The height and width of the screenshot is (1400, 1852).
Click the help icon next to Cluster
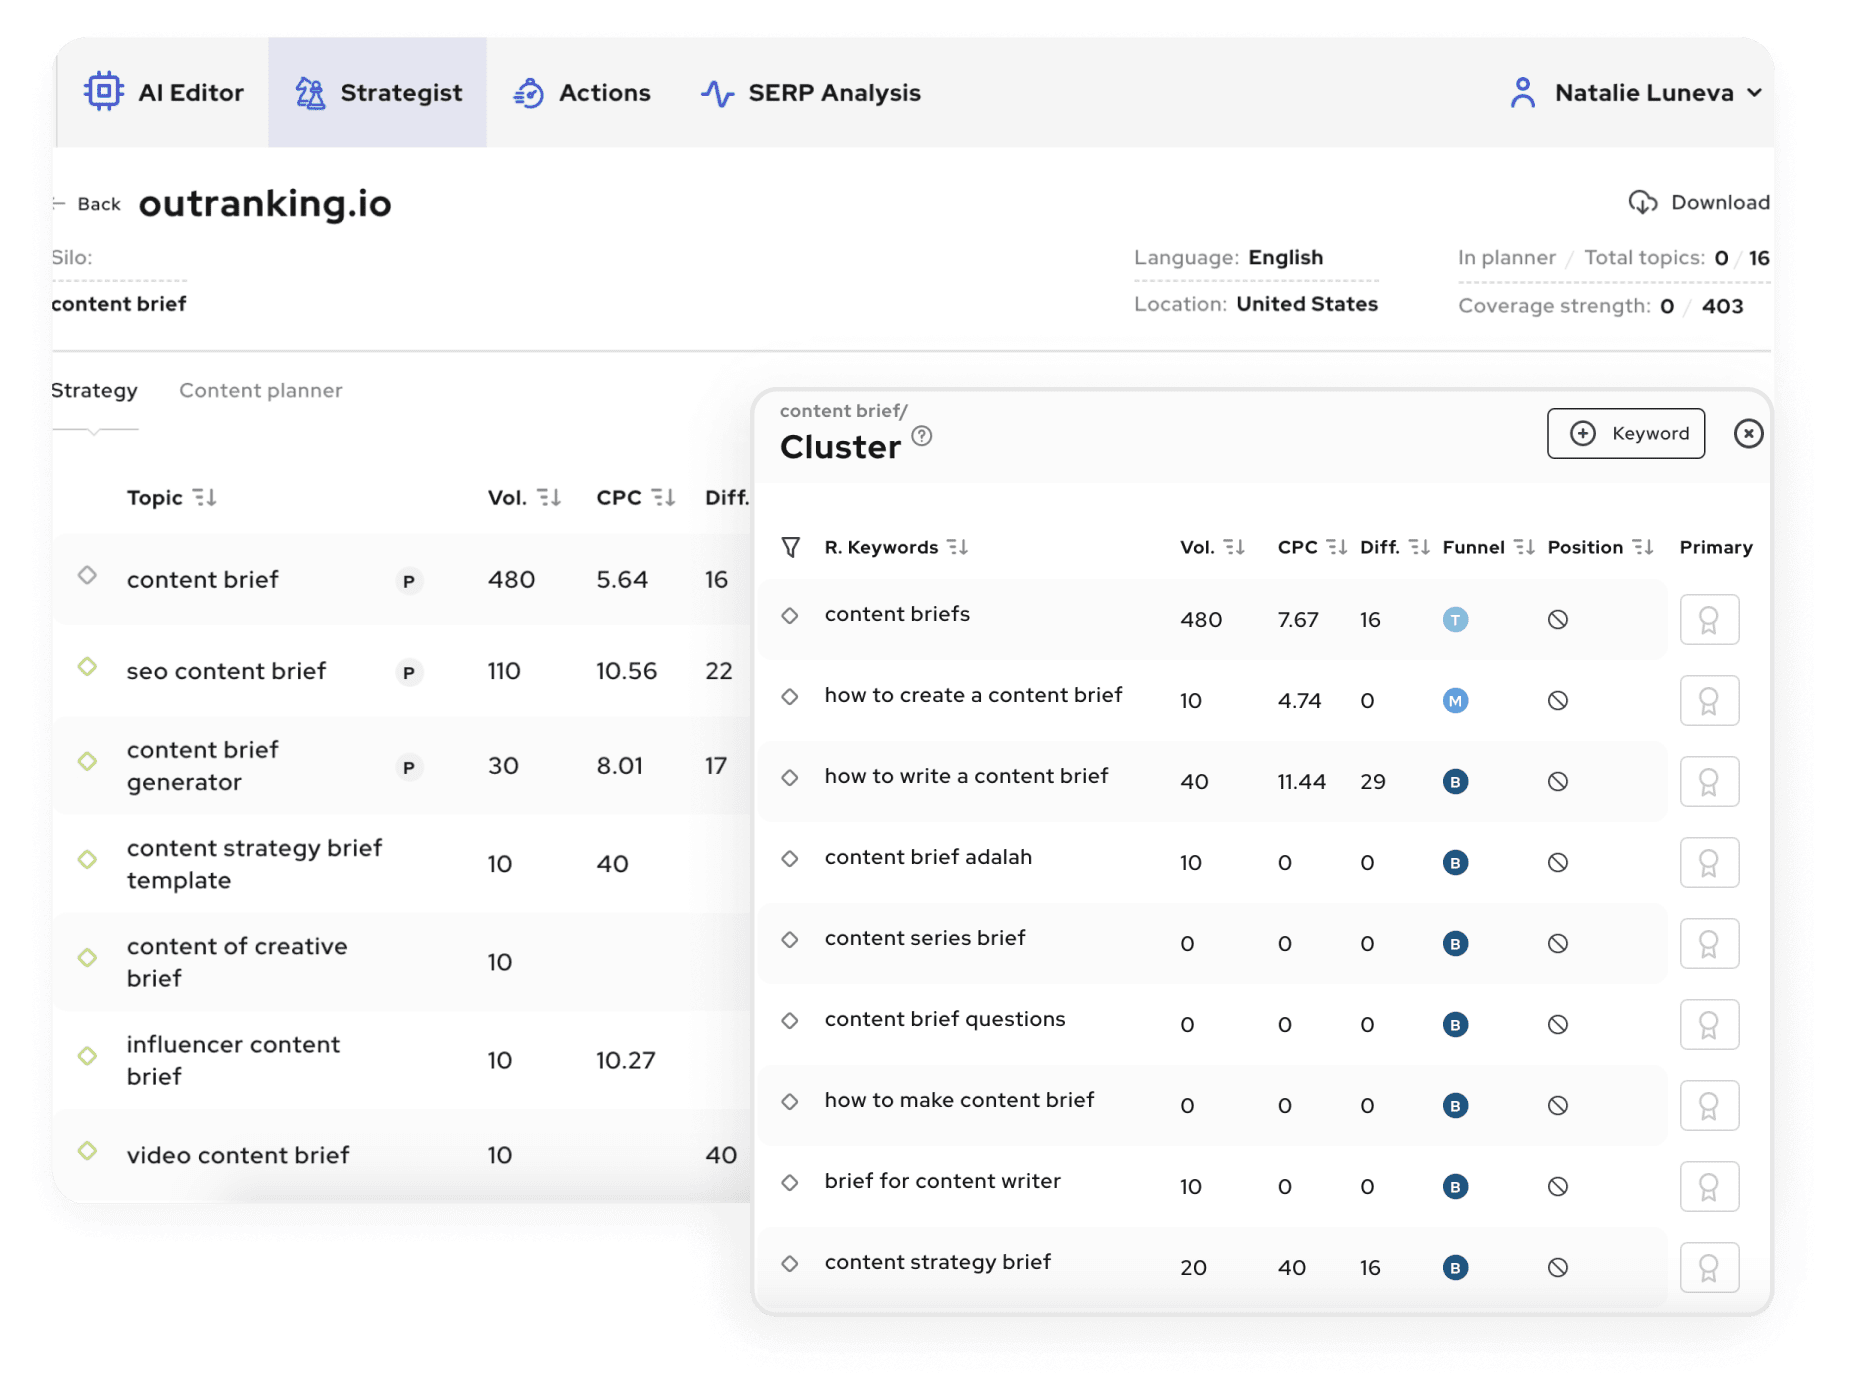922,434
